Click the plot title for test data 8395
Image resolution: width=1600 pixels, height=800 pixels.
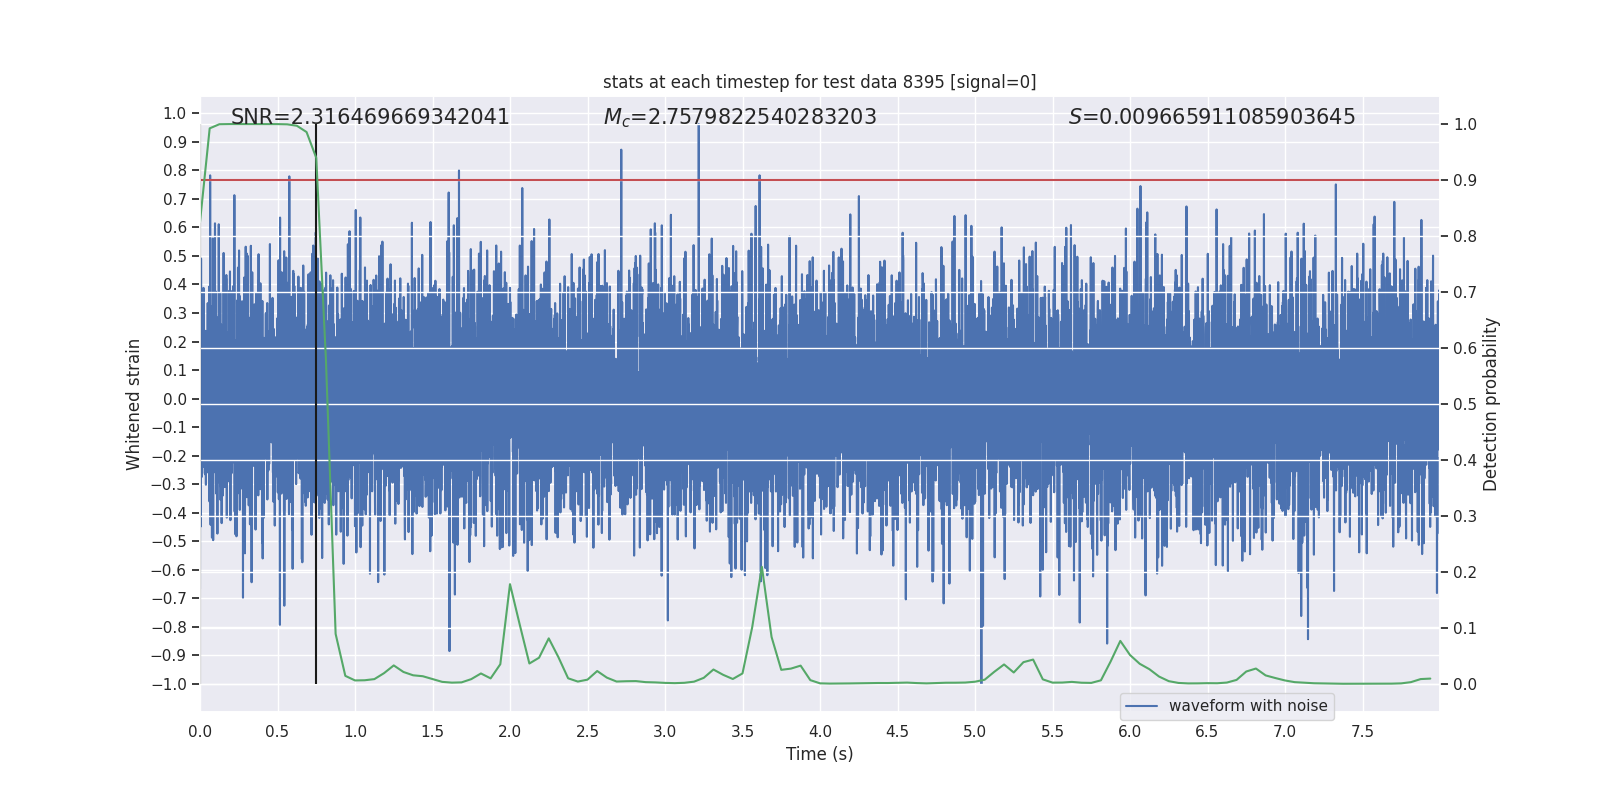(819, 82)
